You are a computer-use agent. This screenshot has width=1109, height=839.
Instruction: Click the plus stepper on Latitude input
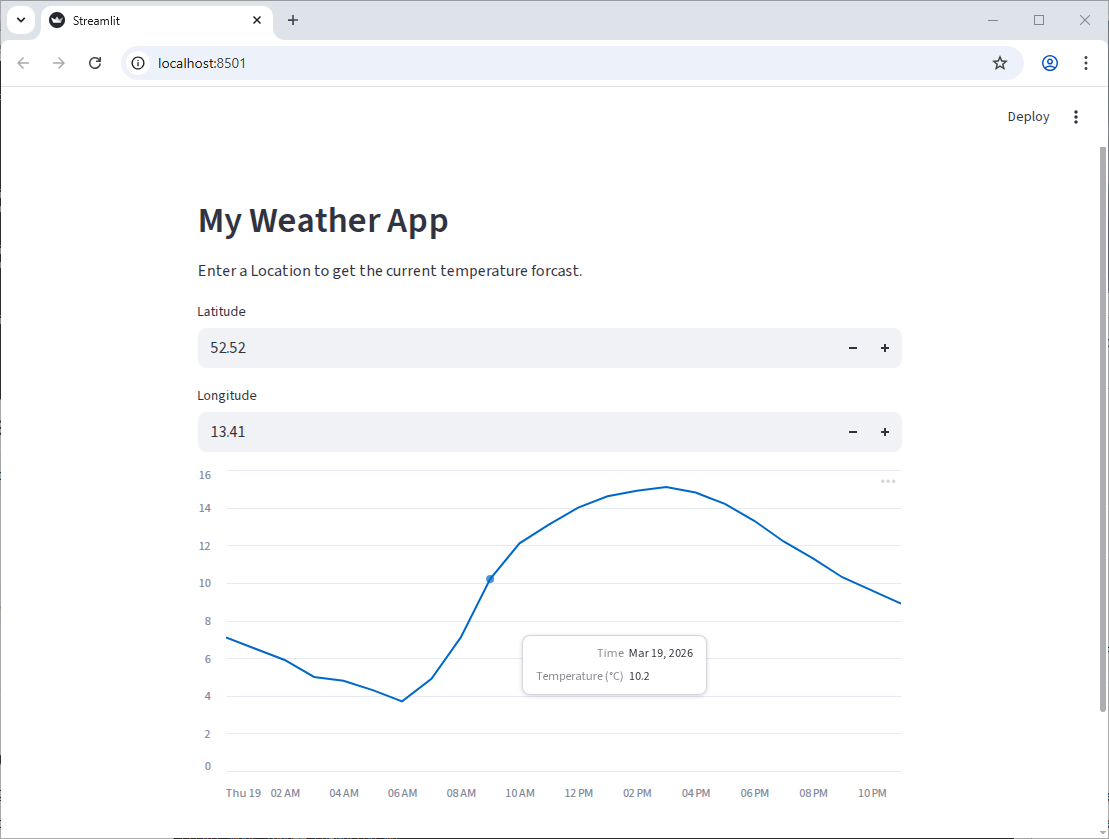(x=885, y=348)
